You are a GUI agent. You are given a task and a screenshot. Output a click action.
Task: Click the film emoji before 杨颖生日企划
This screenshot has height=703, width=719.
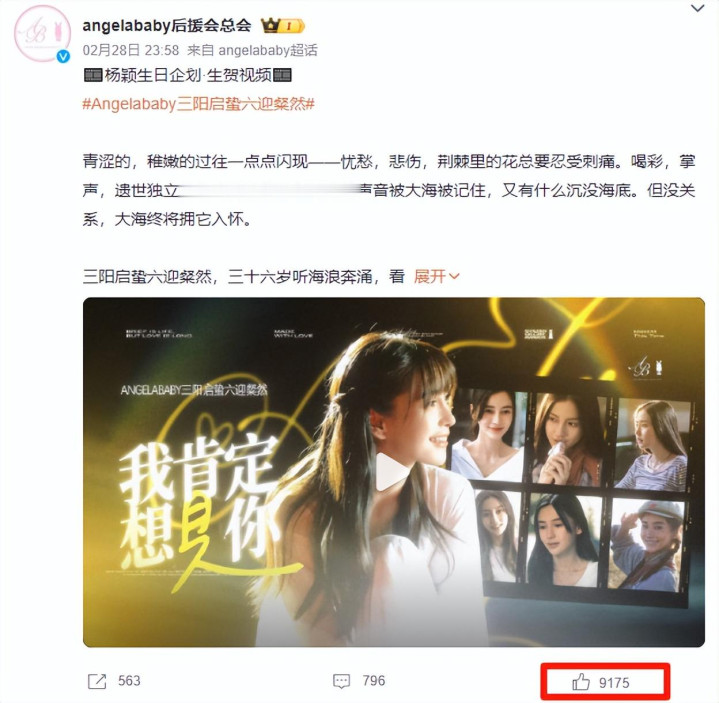point(93,75)
